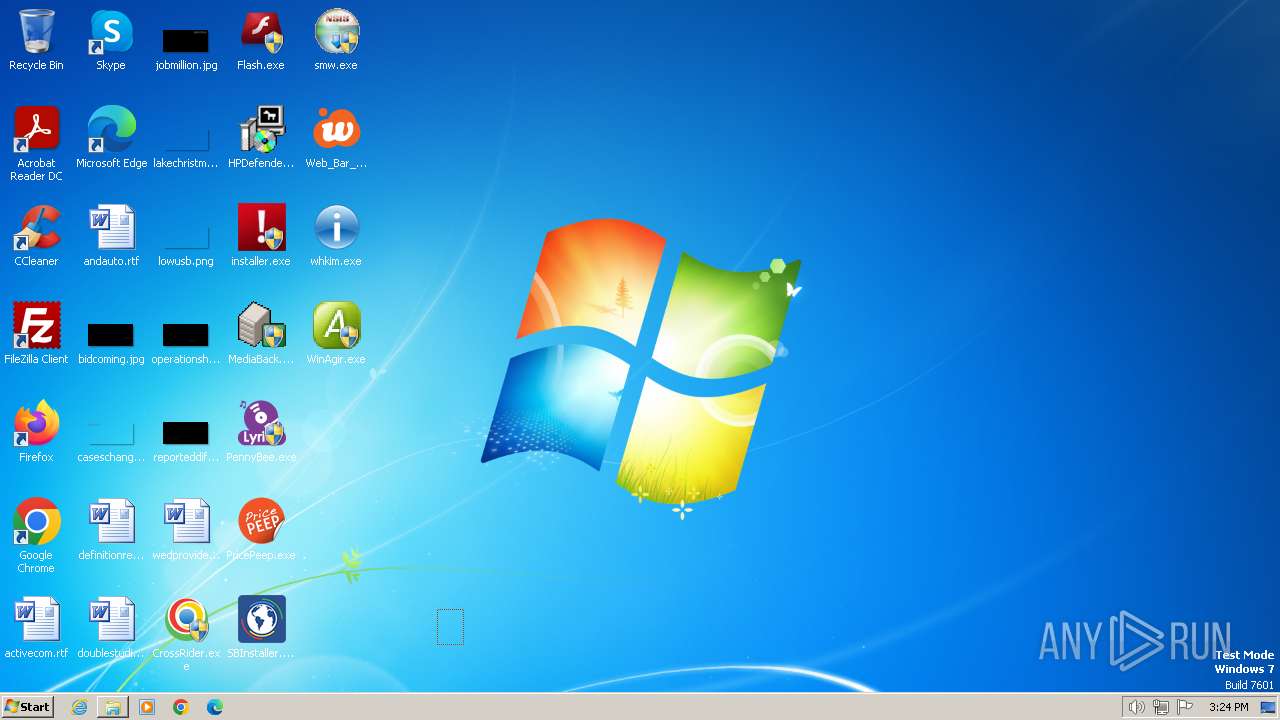Select the Recycle Bin icon
This screenshot has height=720, width=1280.
pos(36,40)
